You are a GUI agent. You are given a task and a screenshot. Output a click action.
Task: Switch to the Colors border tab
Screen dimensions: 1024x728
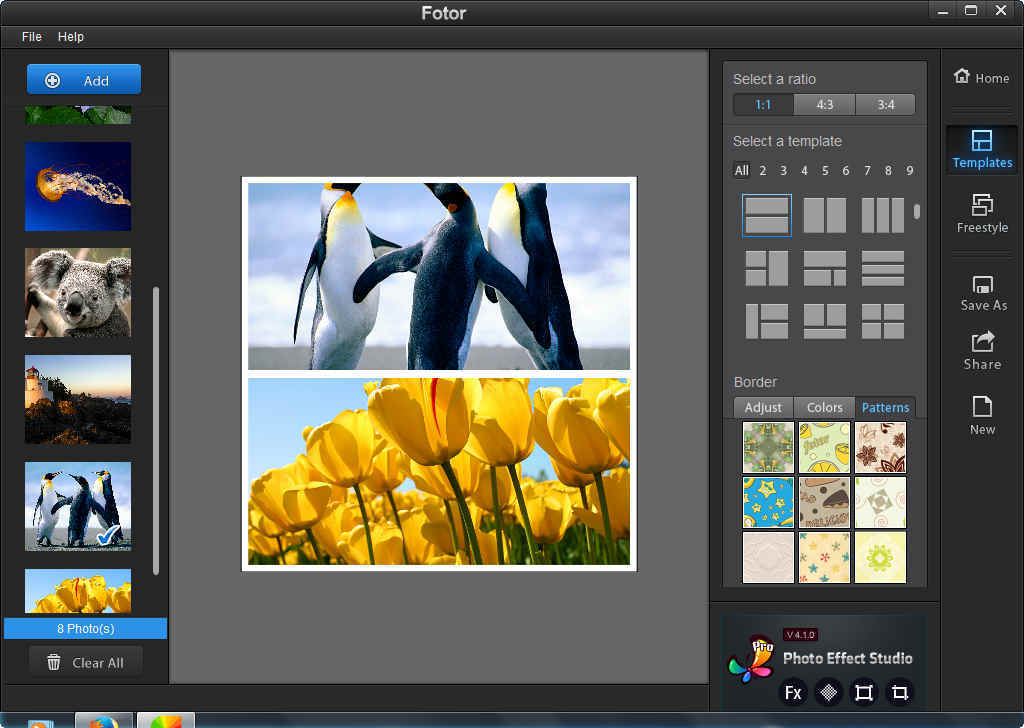click(824, 407)
